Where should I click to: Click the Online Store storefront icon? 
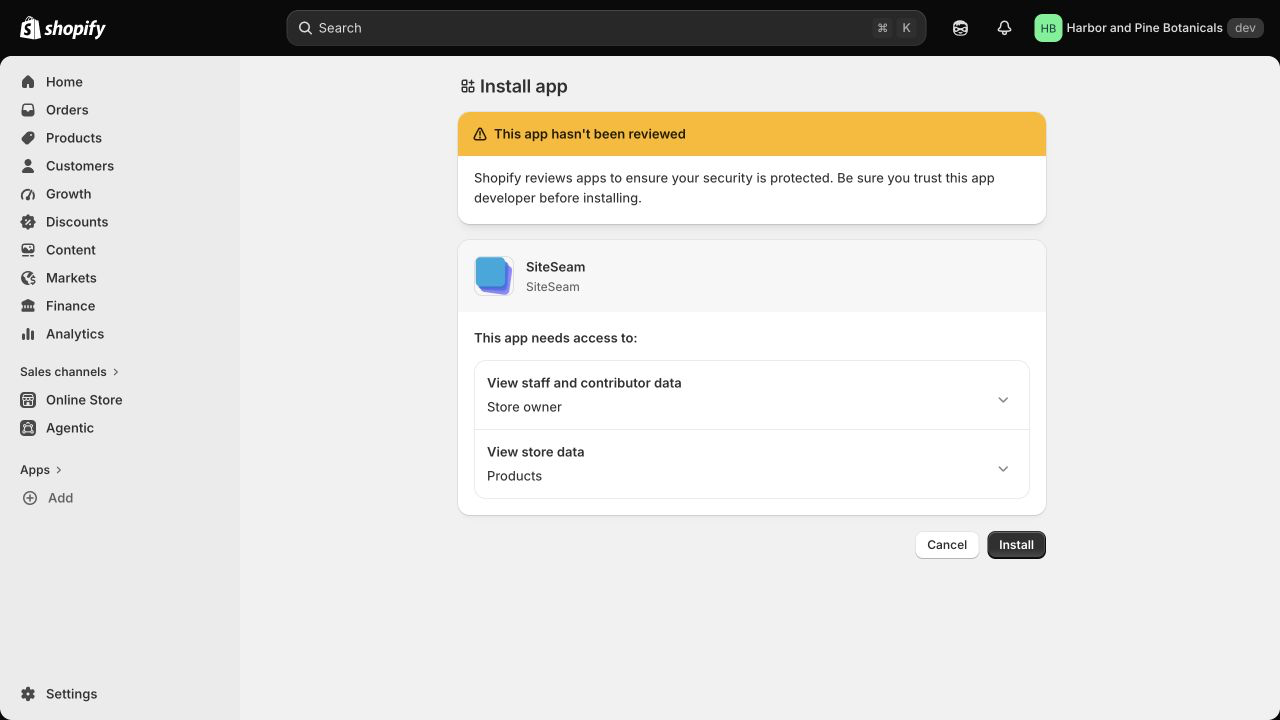[28, 400]
